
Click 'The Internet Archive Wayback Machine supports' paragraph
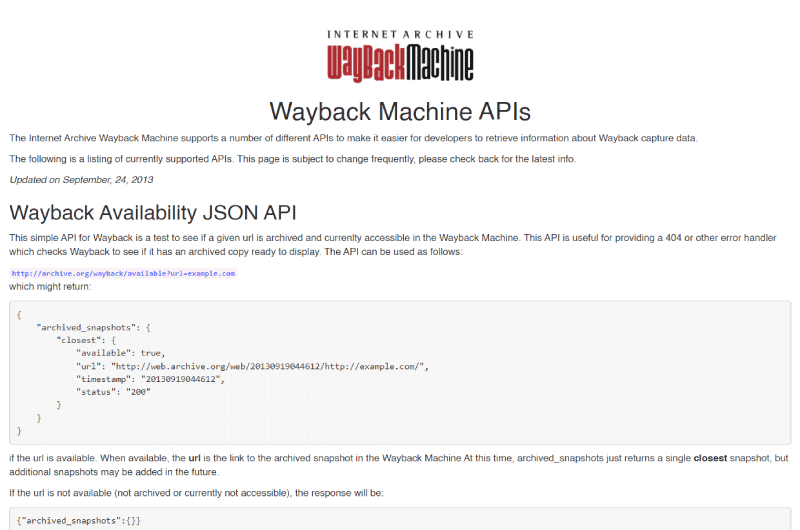[x=353, y=138]
